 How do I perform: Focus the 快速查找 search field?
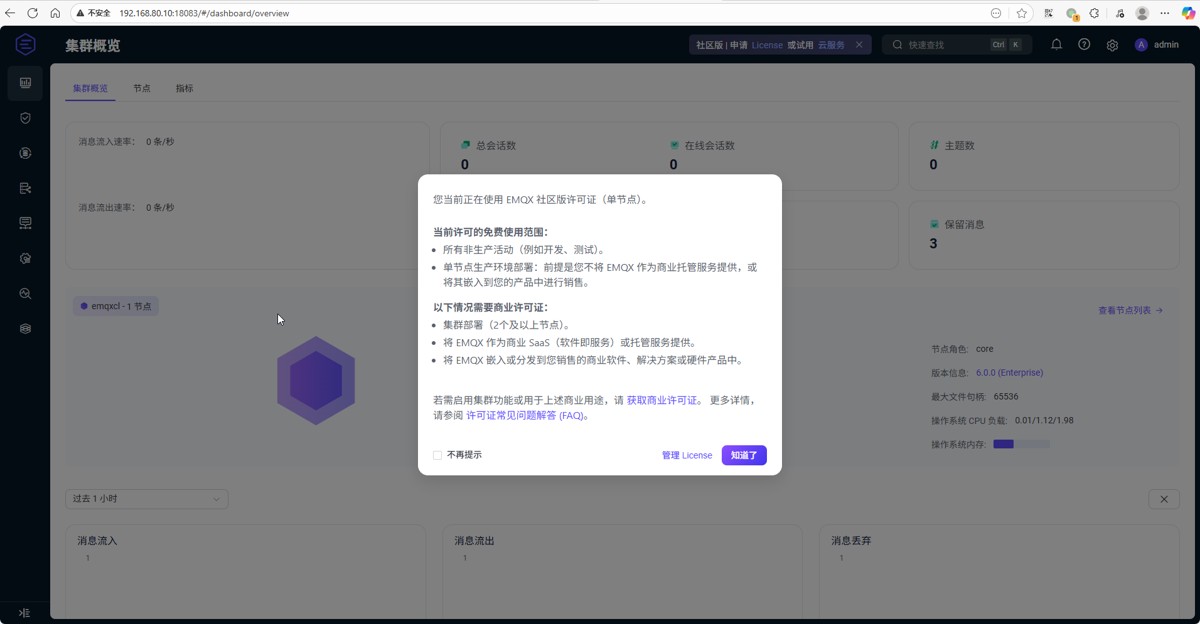[x=957, y=45]
